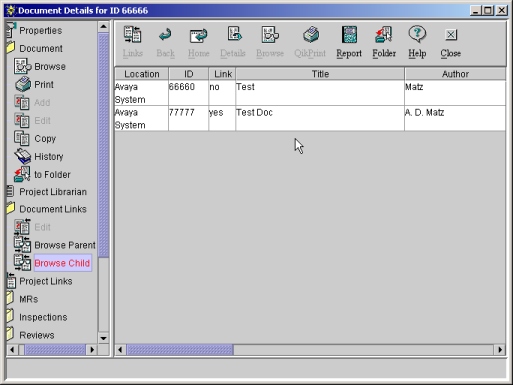Open Help from the toolbar
This screenshot has width=513, height=385.
tap(417, 34)
